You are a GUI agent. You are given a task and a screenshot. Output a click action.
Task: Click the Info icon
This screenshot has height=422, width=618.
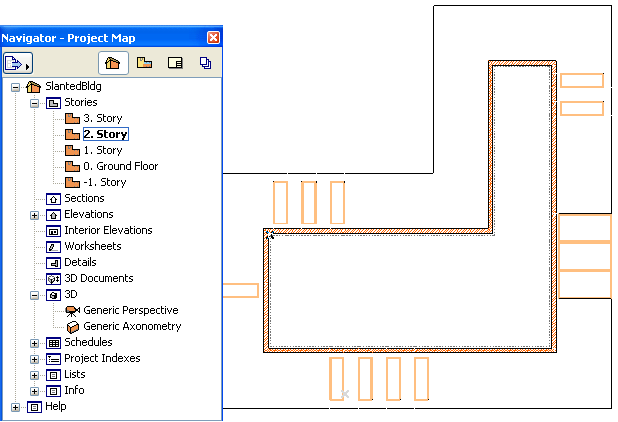tap(53, 391)
